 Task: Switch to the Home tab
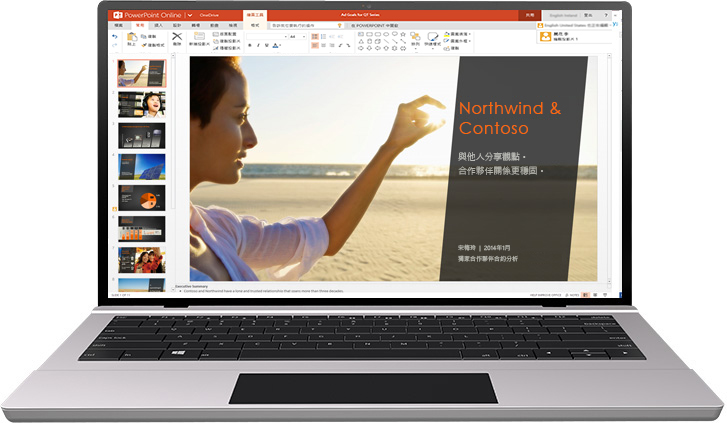point(140,26)
